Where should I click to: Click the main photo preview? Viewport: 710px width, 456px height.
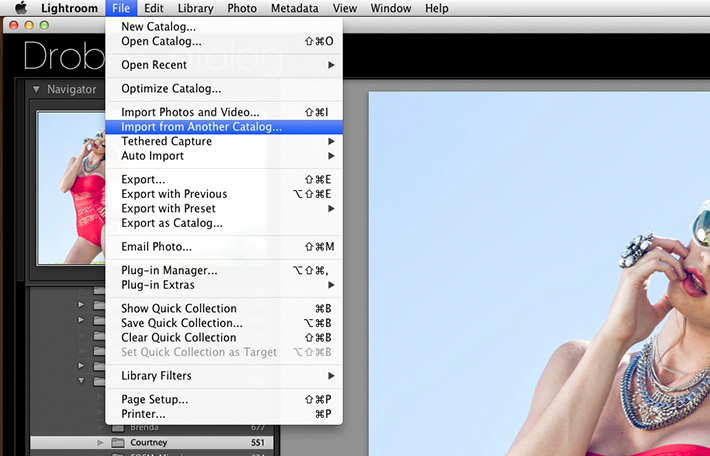click(539, 274)
